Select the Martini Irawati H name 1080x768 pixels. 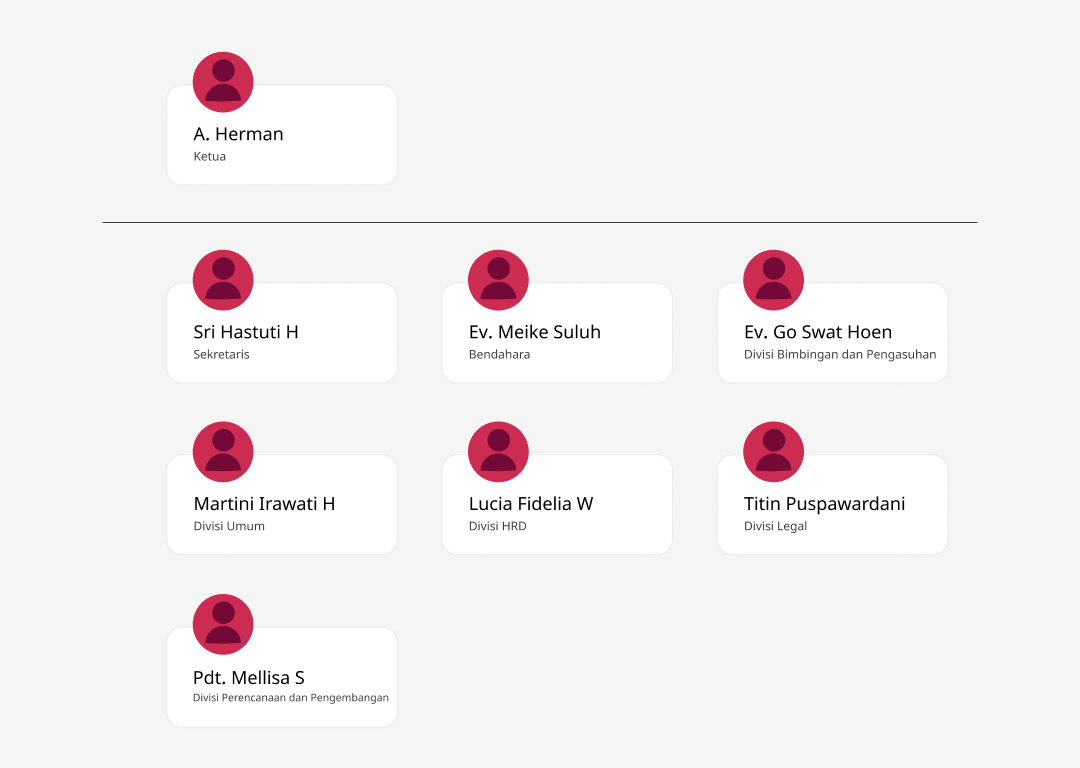click(x=264, y=504)
